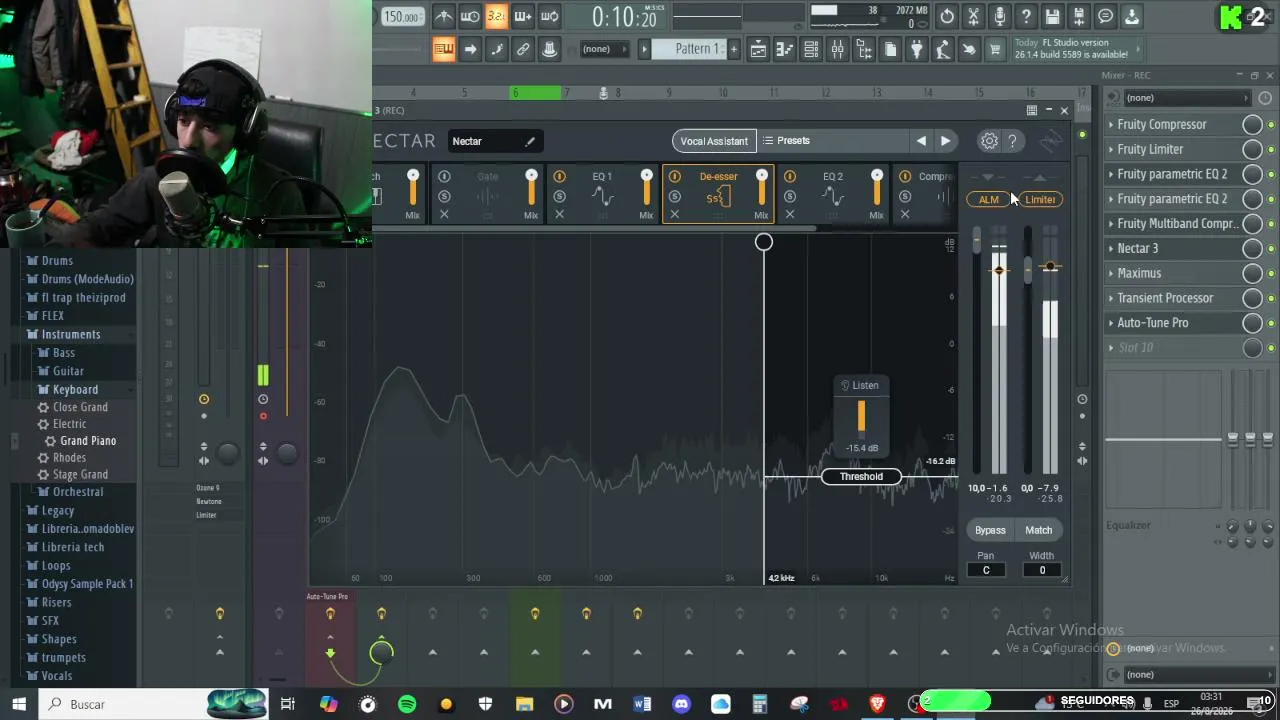Adjust the De-esser Mix slider

pyautogui.click(x=762, y=190)
